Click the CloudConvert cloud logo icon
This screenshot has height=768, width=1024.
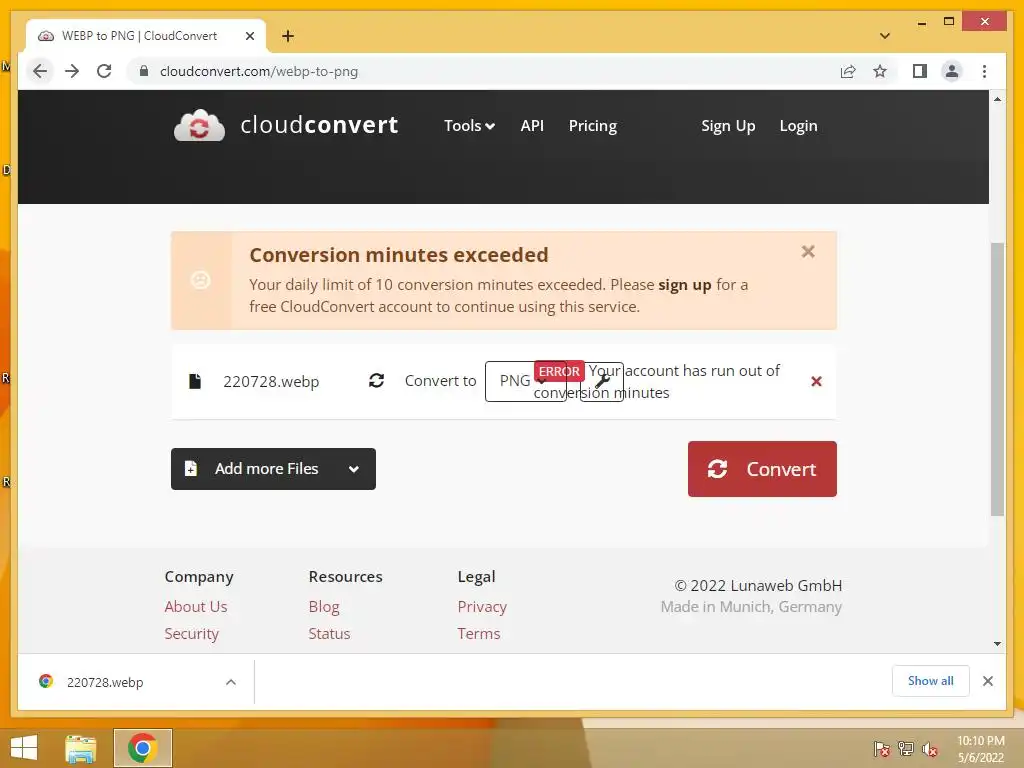coord(199,125)
